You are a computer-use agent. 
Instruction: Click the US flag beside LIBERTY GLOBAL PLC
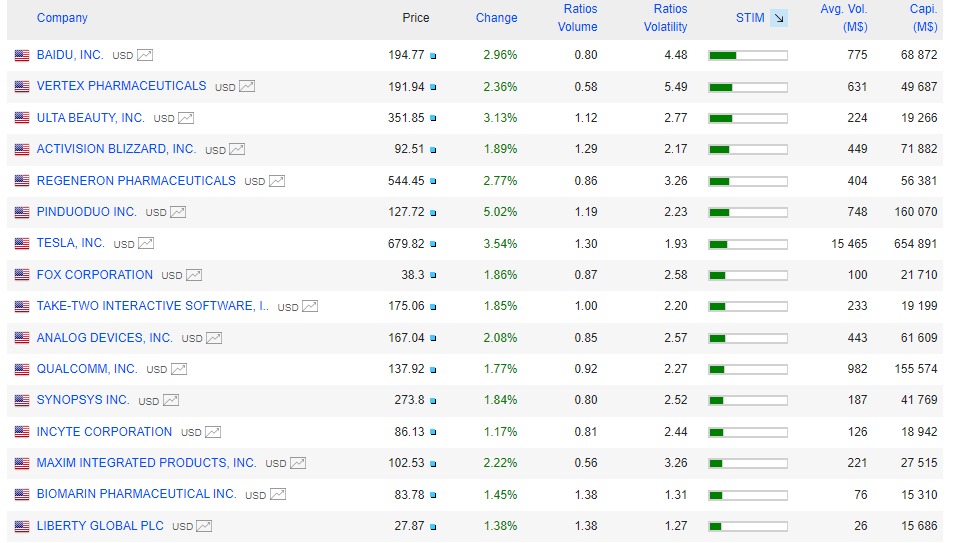pos(22,526)
